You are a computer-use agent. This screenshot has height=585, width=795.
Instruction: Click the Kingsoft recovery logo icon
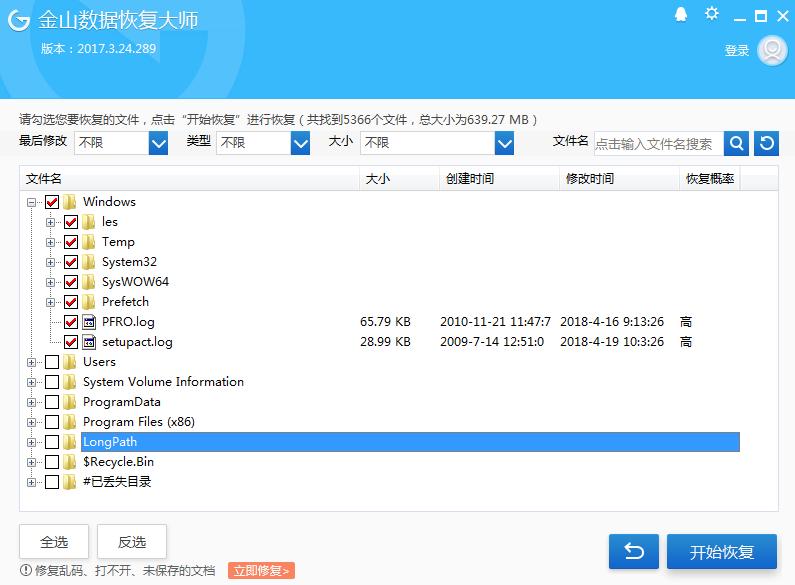19,20
